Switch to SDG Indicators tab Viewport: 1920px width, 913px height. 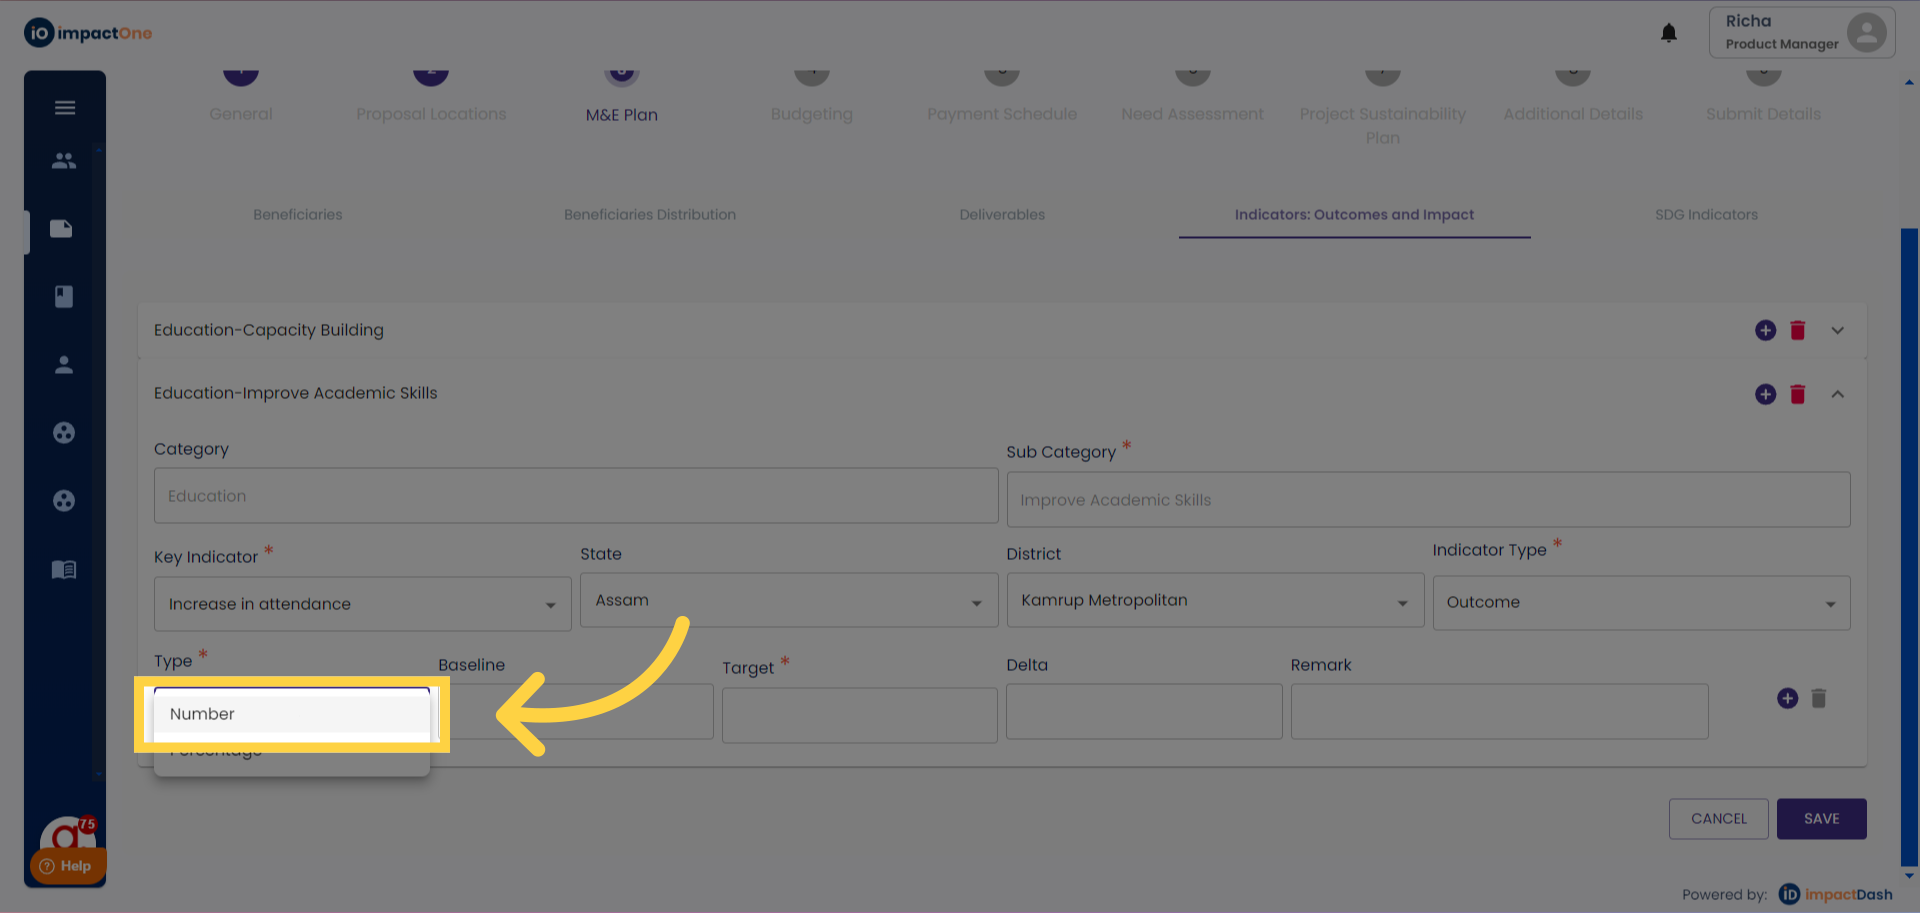coord(1706,215)
